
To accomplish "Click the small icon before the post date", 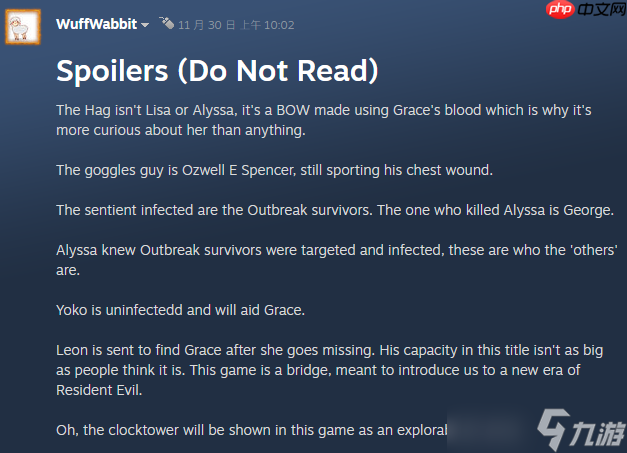I will point(167,23).
